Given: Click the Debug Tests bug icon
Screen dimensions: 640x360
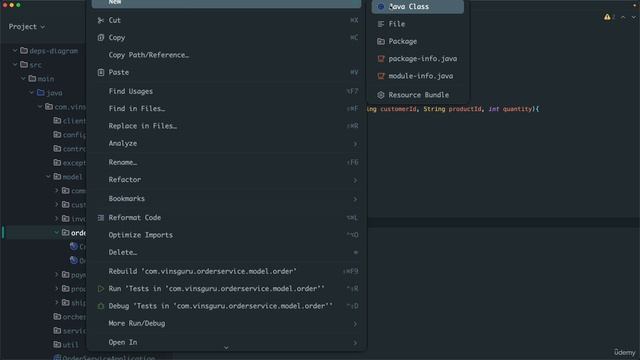Looking at the screenshot, I should coord(101,306).
